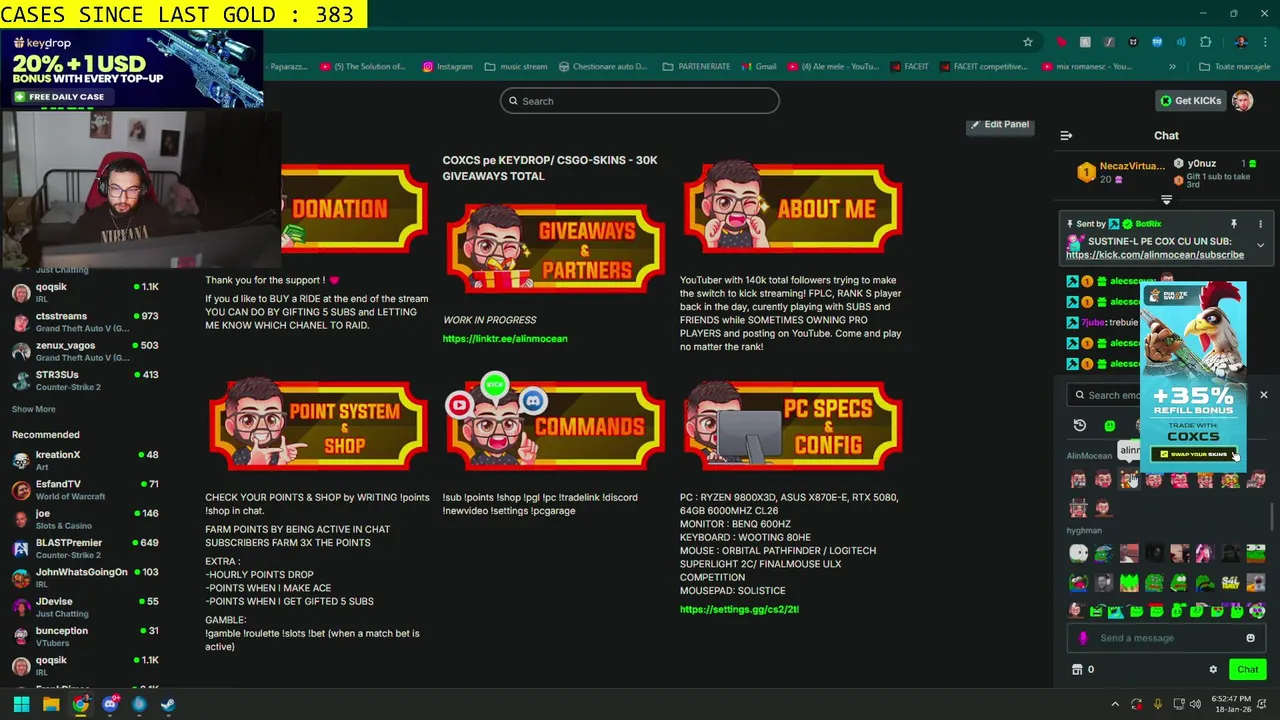Viewport: 1280px width, 720px height.
Task: Collapse the chat panel arrow icon
Action: [x=1066, y=135]
